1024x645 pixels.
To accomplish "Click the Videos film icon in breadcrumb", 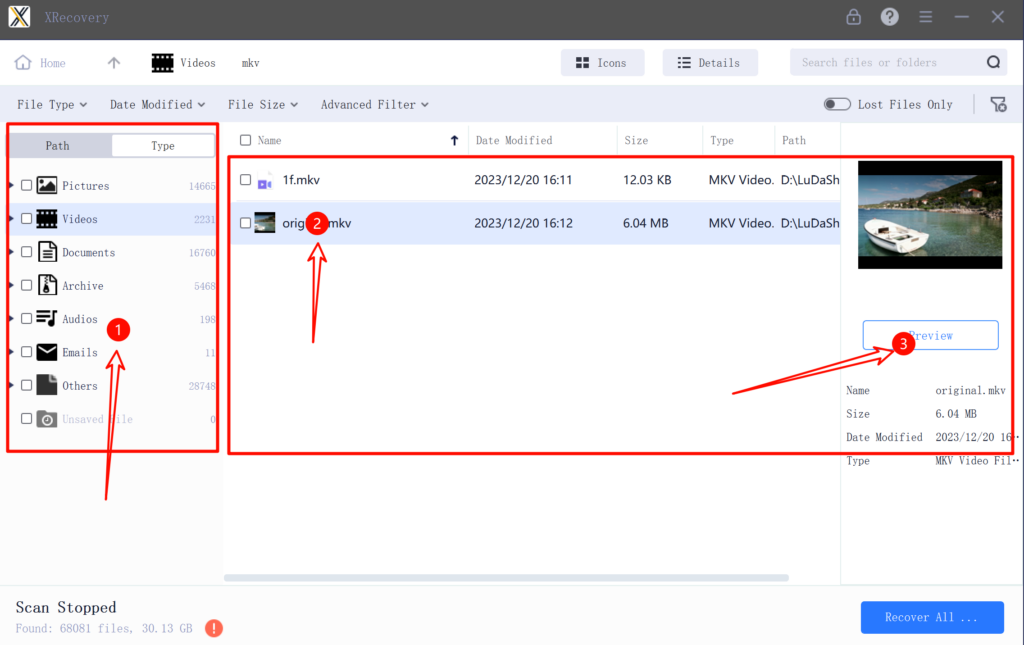I will 163,63.
